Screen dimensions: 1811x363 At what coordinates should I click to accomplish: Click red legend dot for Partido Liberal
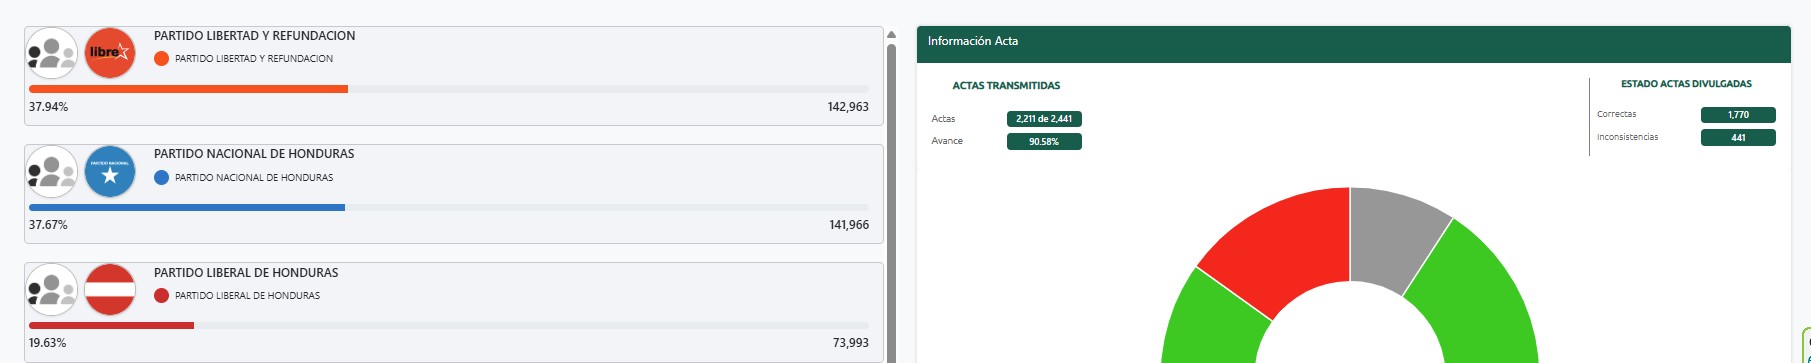[161, 296]
